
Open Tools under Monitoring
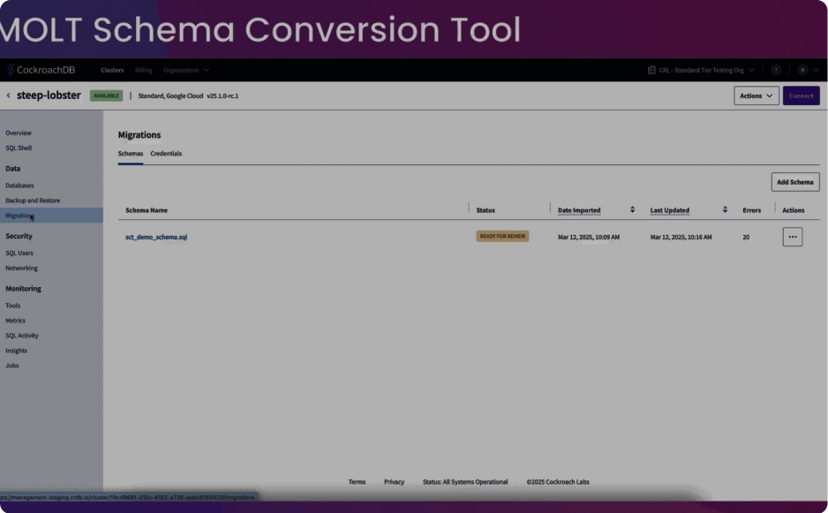(13, 305)
